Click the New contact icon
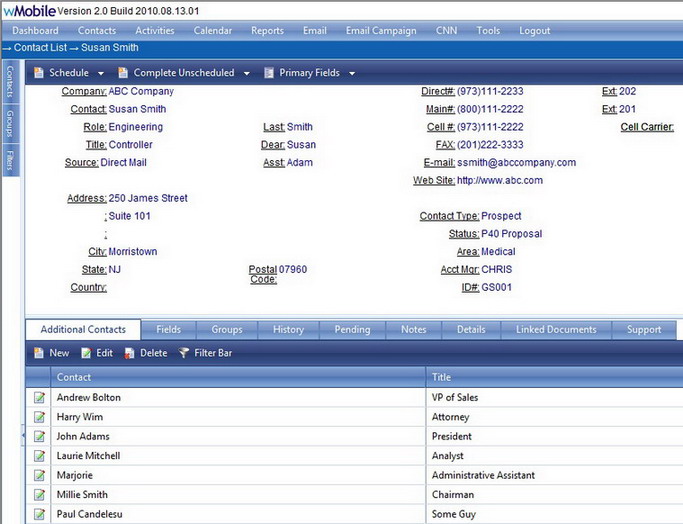The image size is (683, 524). 38,353
